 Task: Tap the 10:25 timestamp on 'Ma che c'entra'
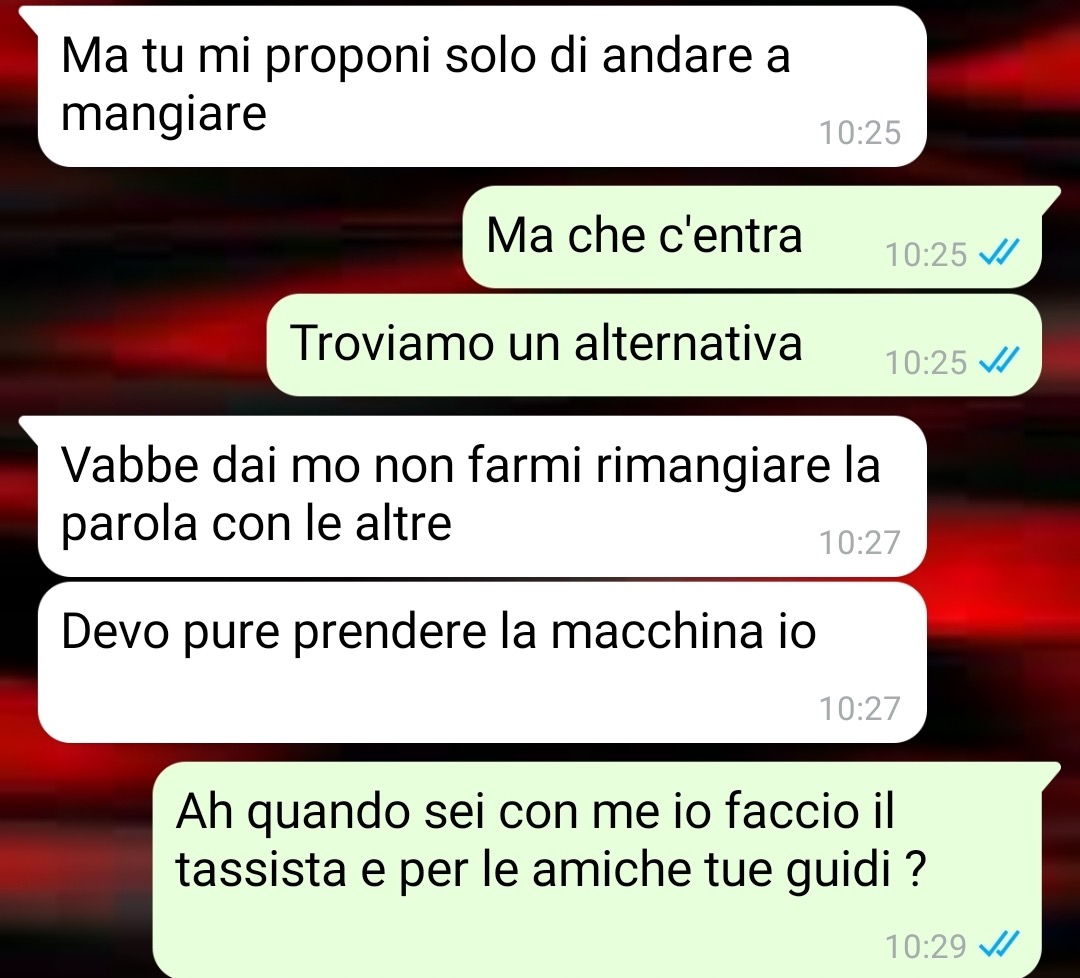coord(926,255)
